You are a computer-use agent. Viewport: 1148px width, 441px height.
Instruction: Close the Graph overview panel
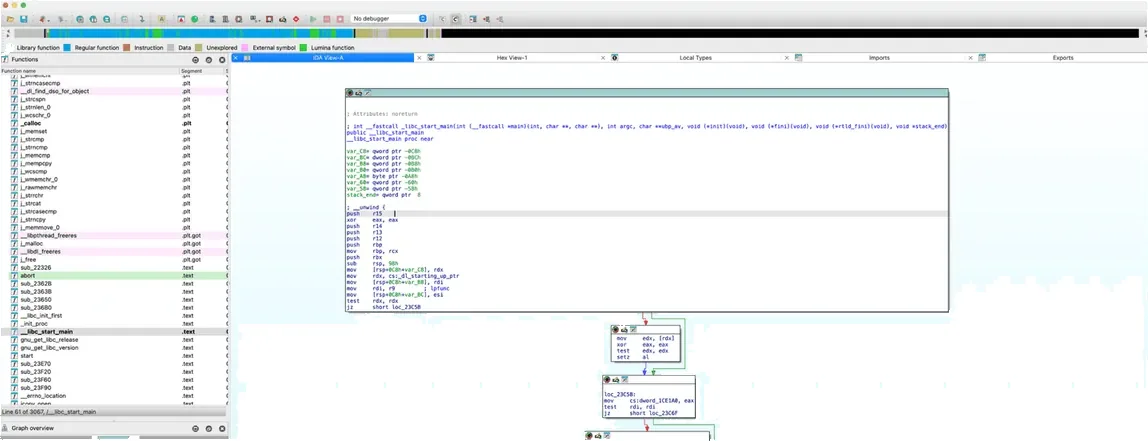tap(222, 428)
